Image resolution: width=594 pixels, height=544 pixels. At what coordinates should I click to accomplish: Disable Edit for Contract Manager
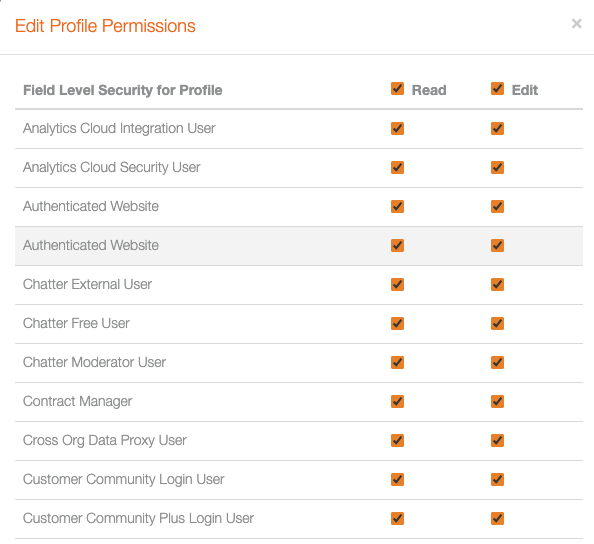(497, 402)
